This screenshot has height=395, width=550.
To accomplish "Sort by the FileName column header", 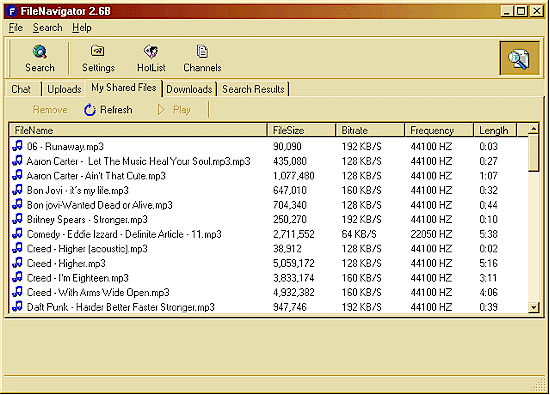I will (x=138, y=130).
